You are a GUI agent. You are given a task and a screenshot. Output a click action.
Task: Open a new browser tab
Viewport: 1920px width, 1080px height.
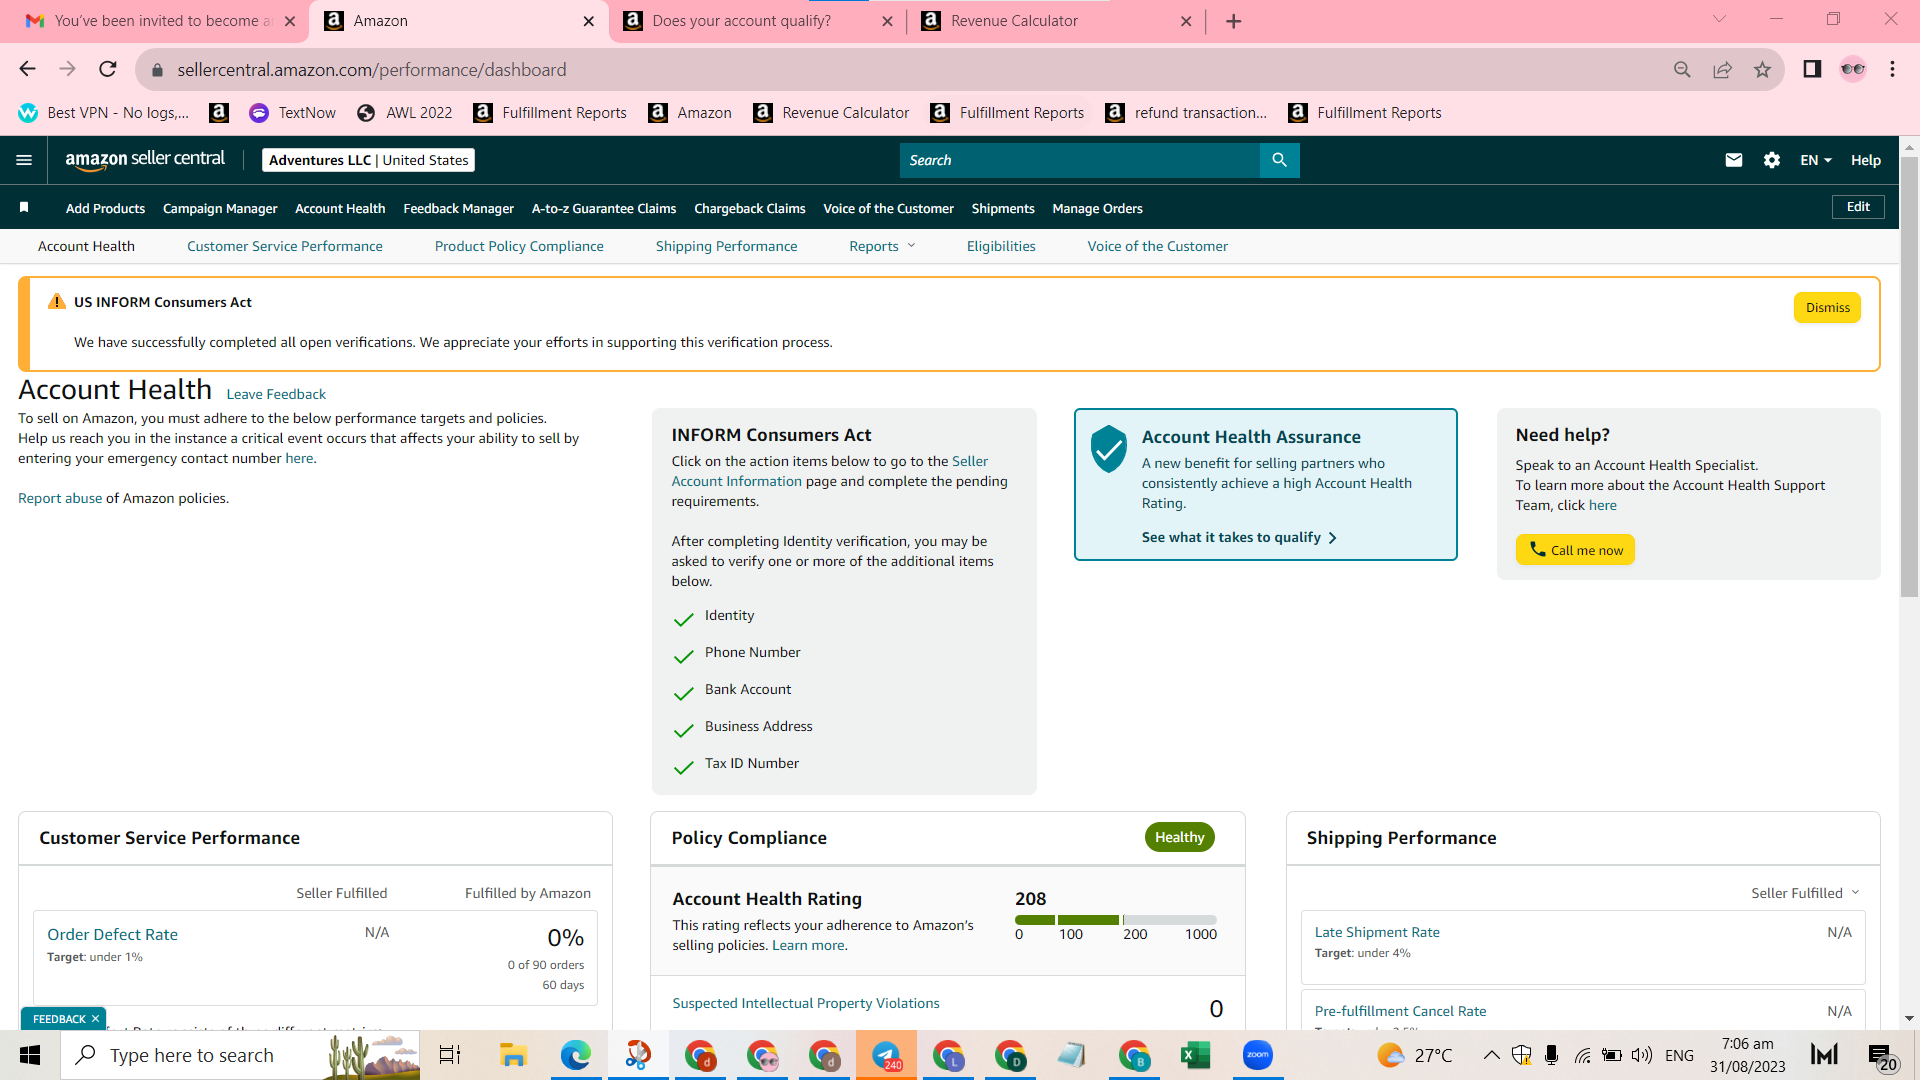[x=1234, y=21]
